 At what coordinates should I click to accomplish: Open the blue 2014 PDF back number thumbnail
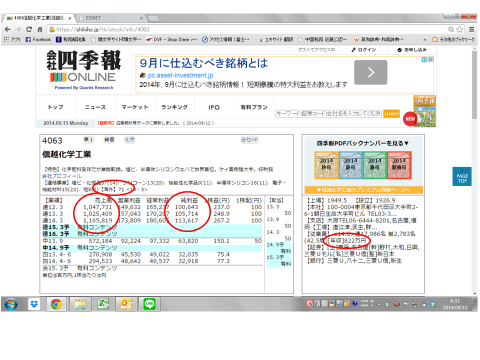(351, 165)
